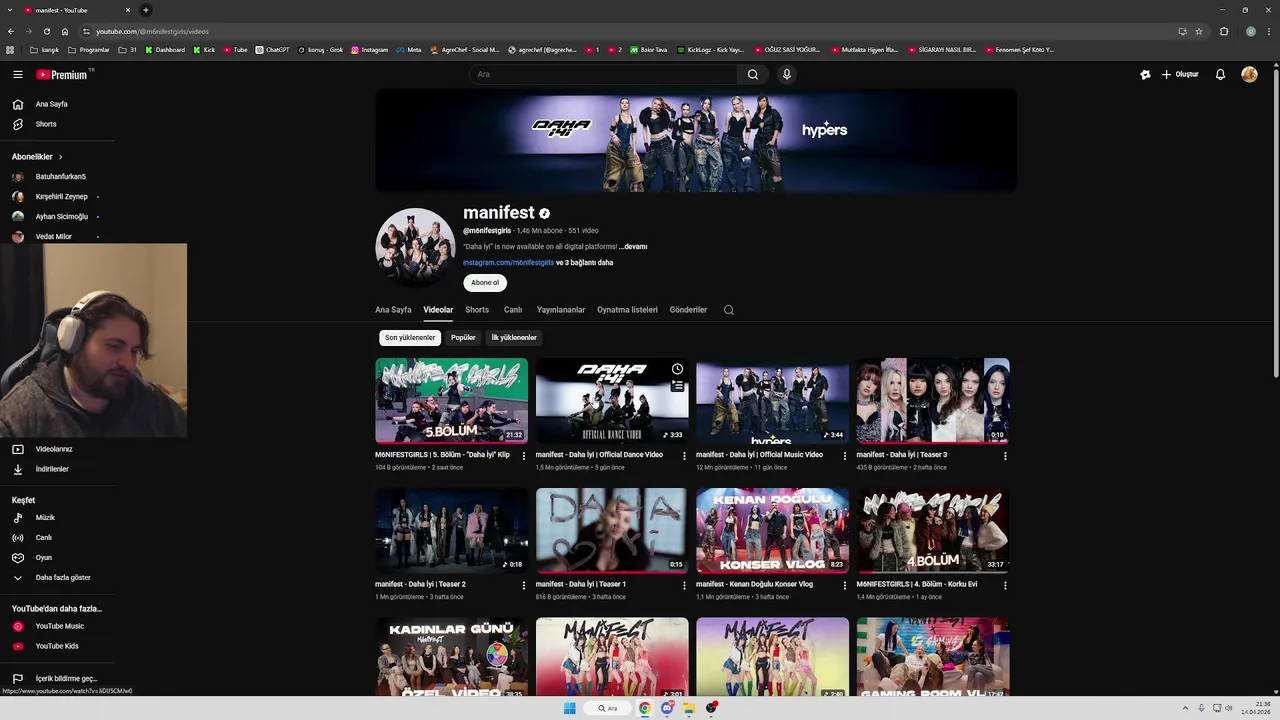Image resolution: width=1280 pixels, height=720 pixels.
Task: Open the YouTube hamburger guide menu
Action: click(x=17, y=74)
